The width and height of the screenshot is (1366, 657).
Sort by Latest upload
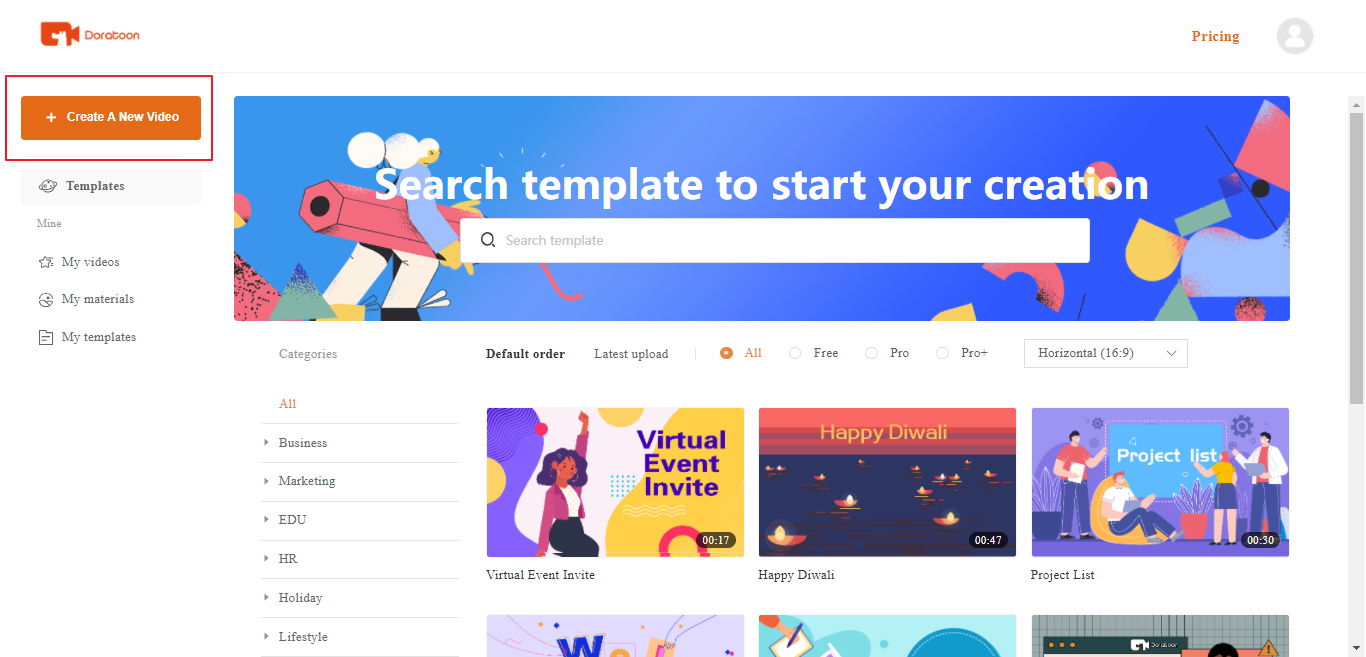631,354
